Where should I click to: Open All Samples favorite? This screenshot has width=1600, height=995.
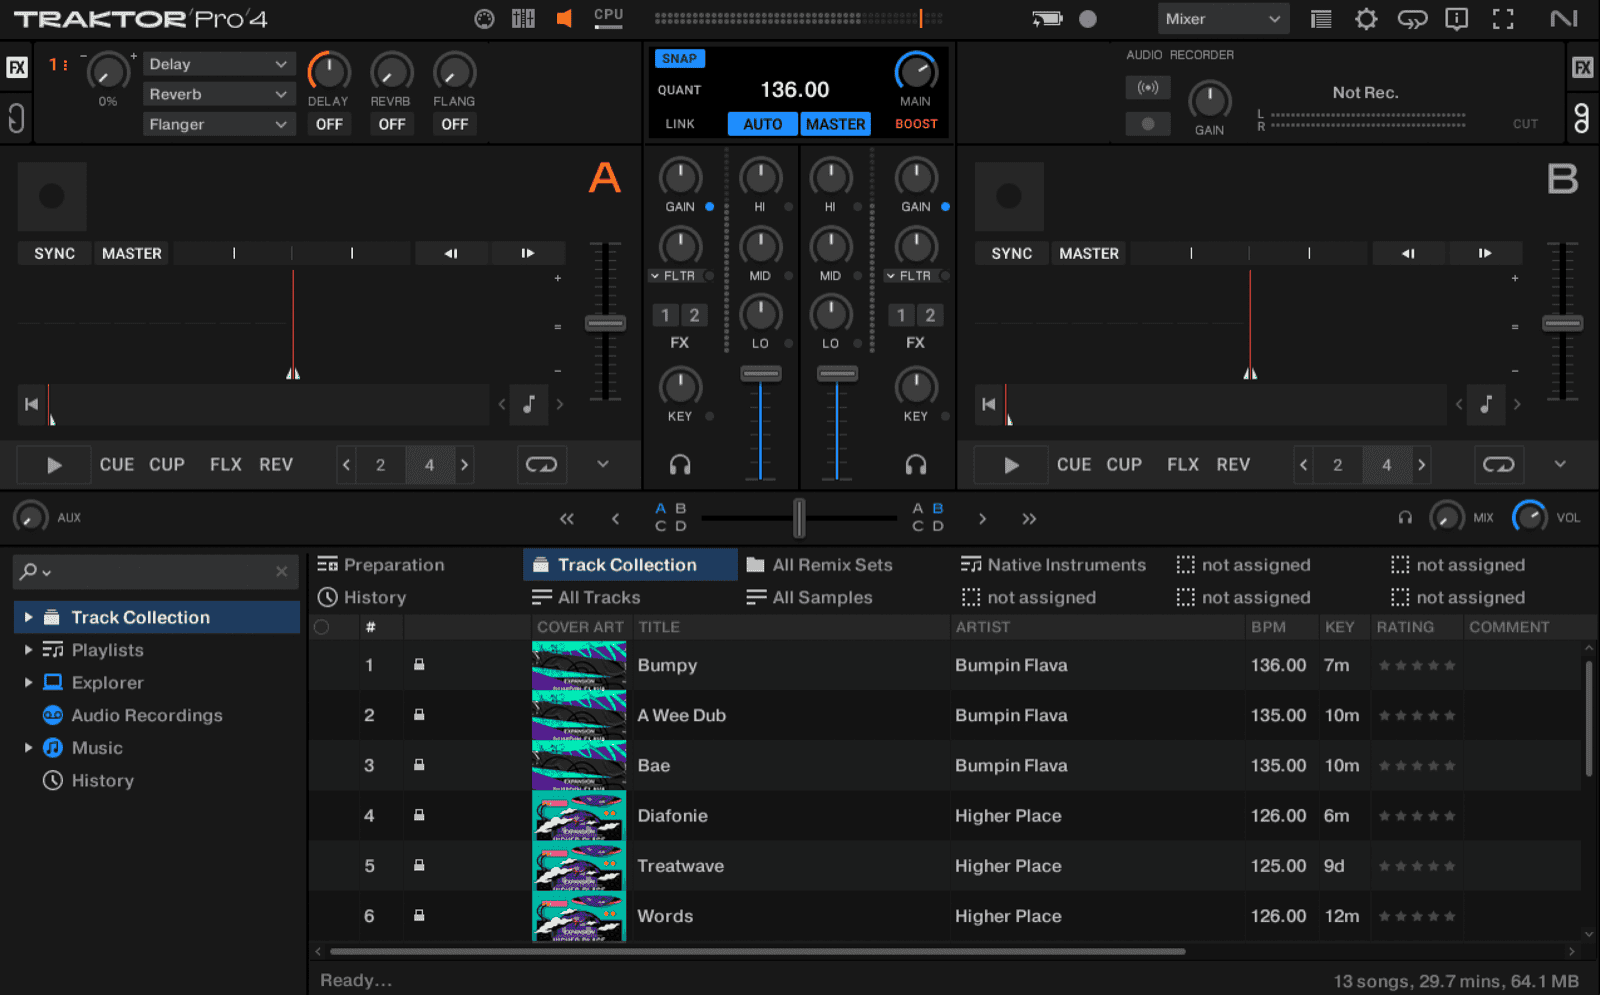[809, 597]
